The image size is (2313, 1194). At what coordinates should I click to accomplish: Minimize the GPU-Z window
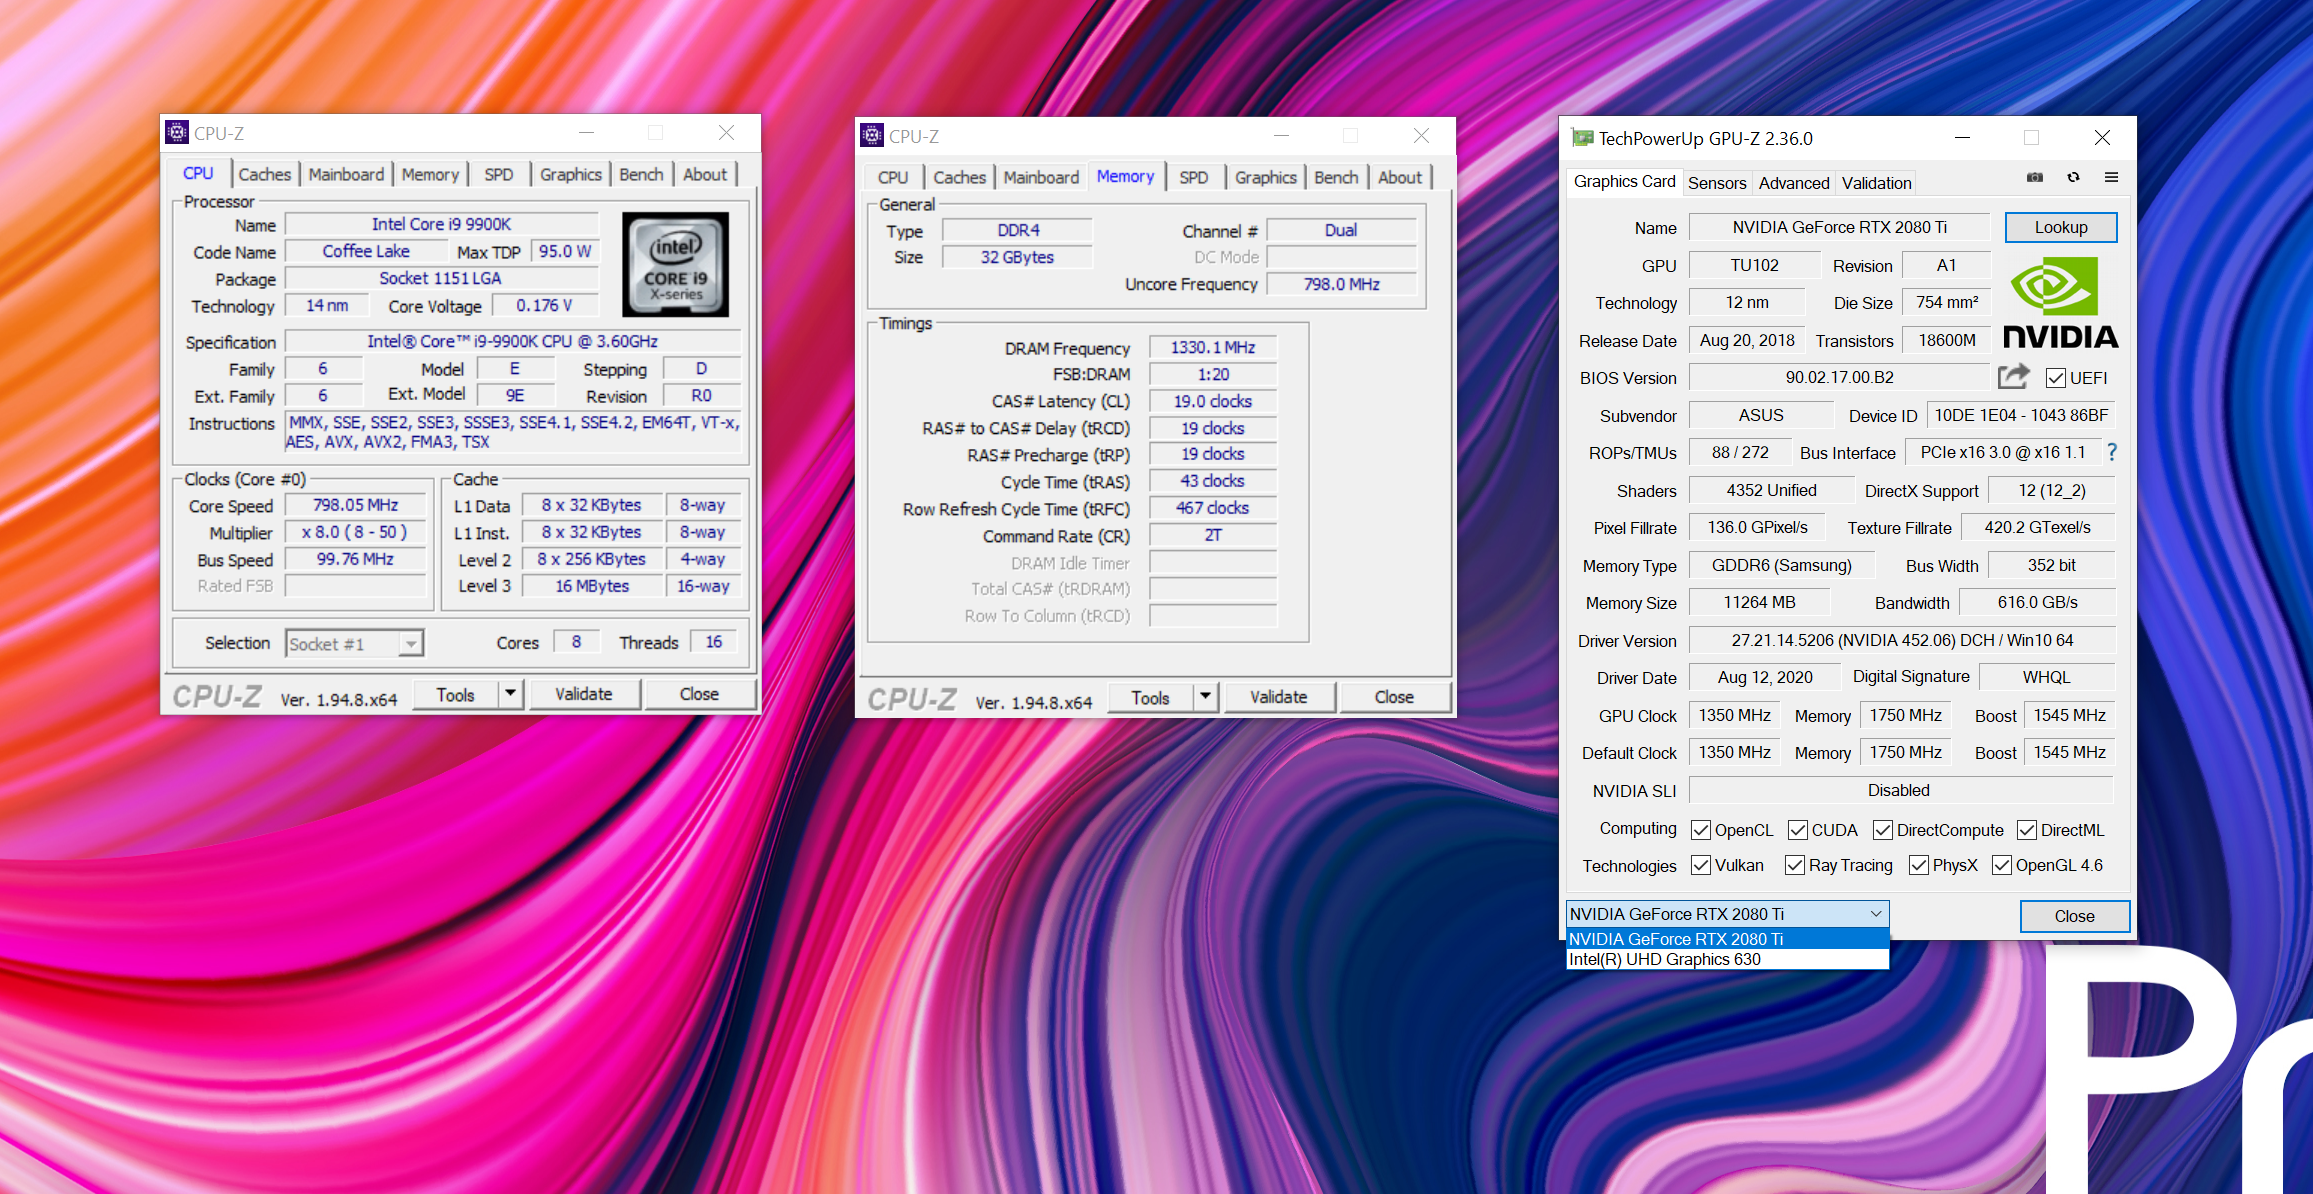pos(1962,137)
